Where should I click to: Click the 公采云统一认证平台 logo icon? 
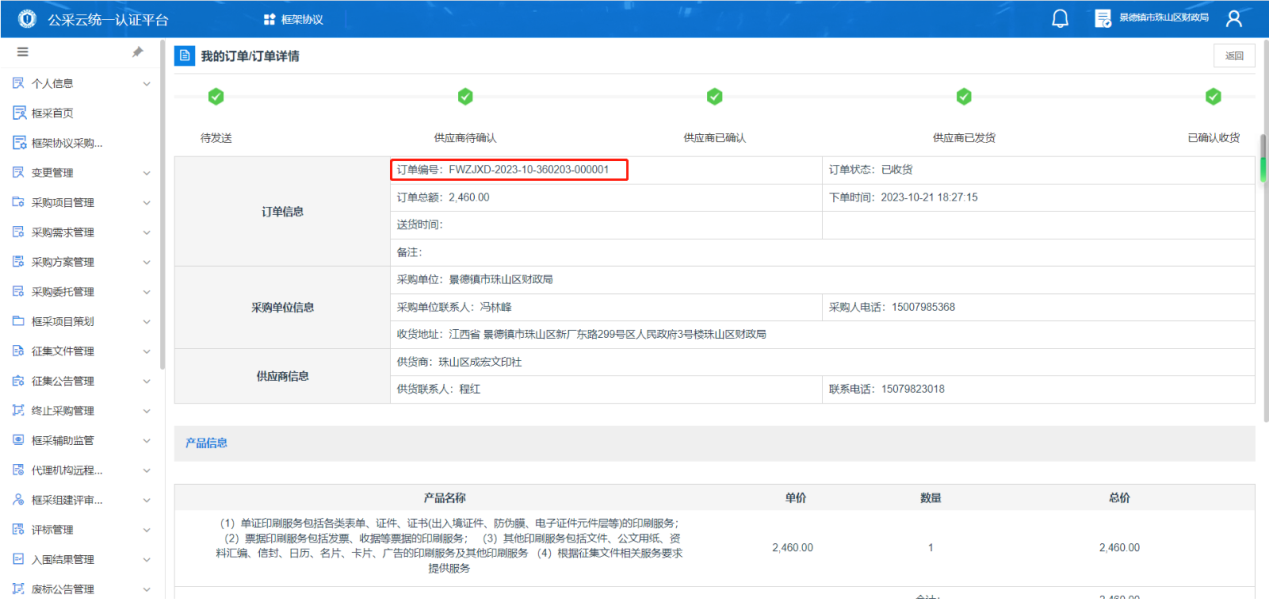click(x=24, y=19)
